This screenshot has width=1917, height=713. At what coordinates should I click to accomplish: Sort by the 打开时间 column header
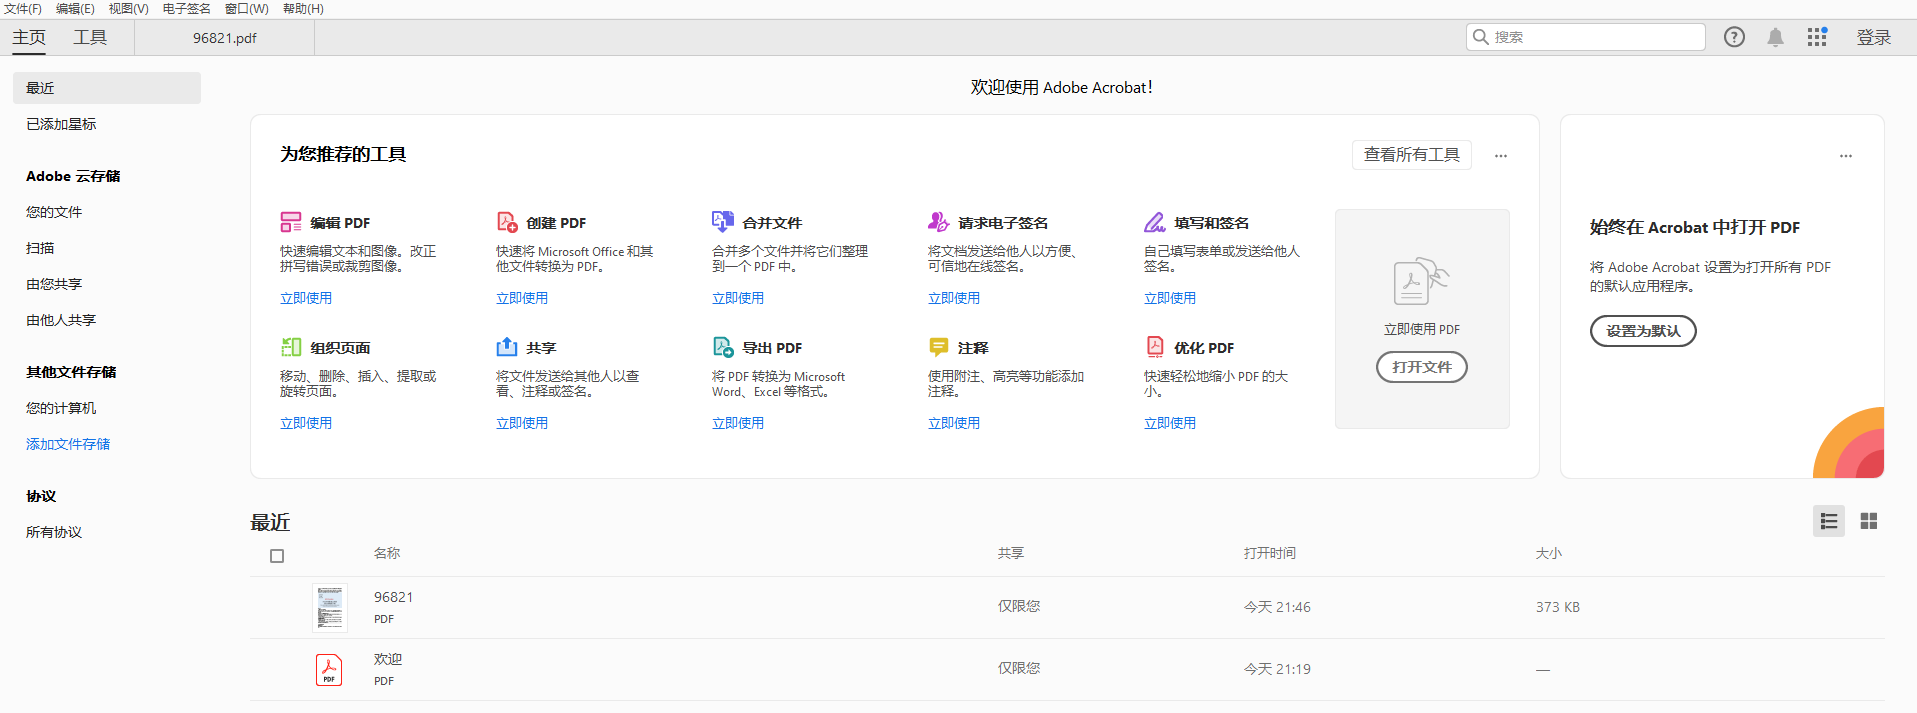click(x=1270, y=553)
